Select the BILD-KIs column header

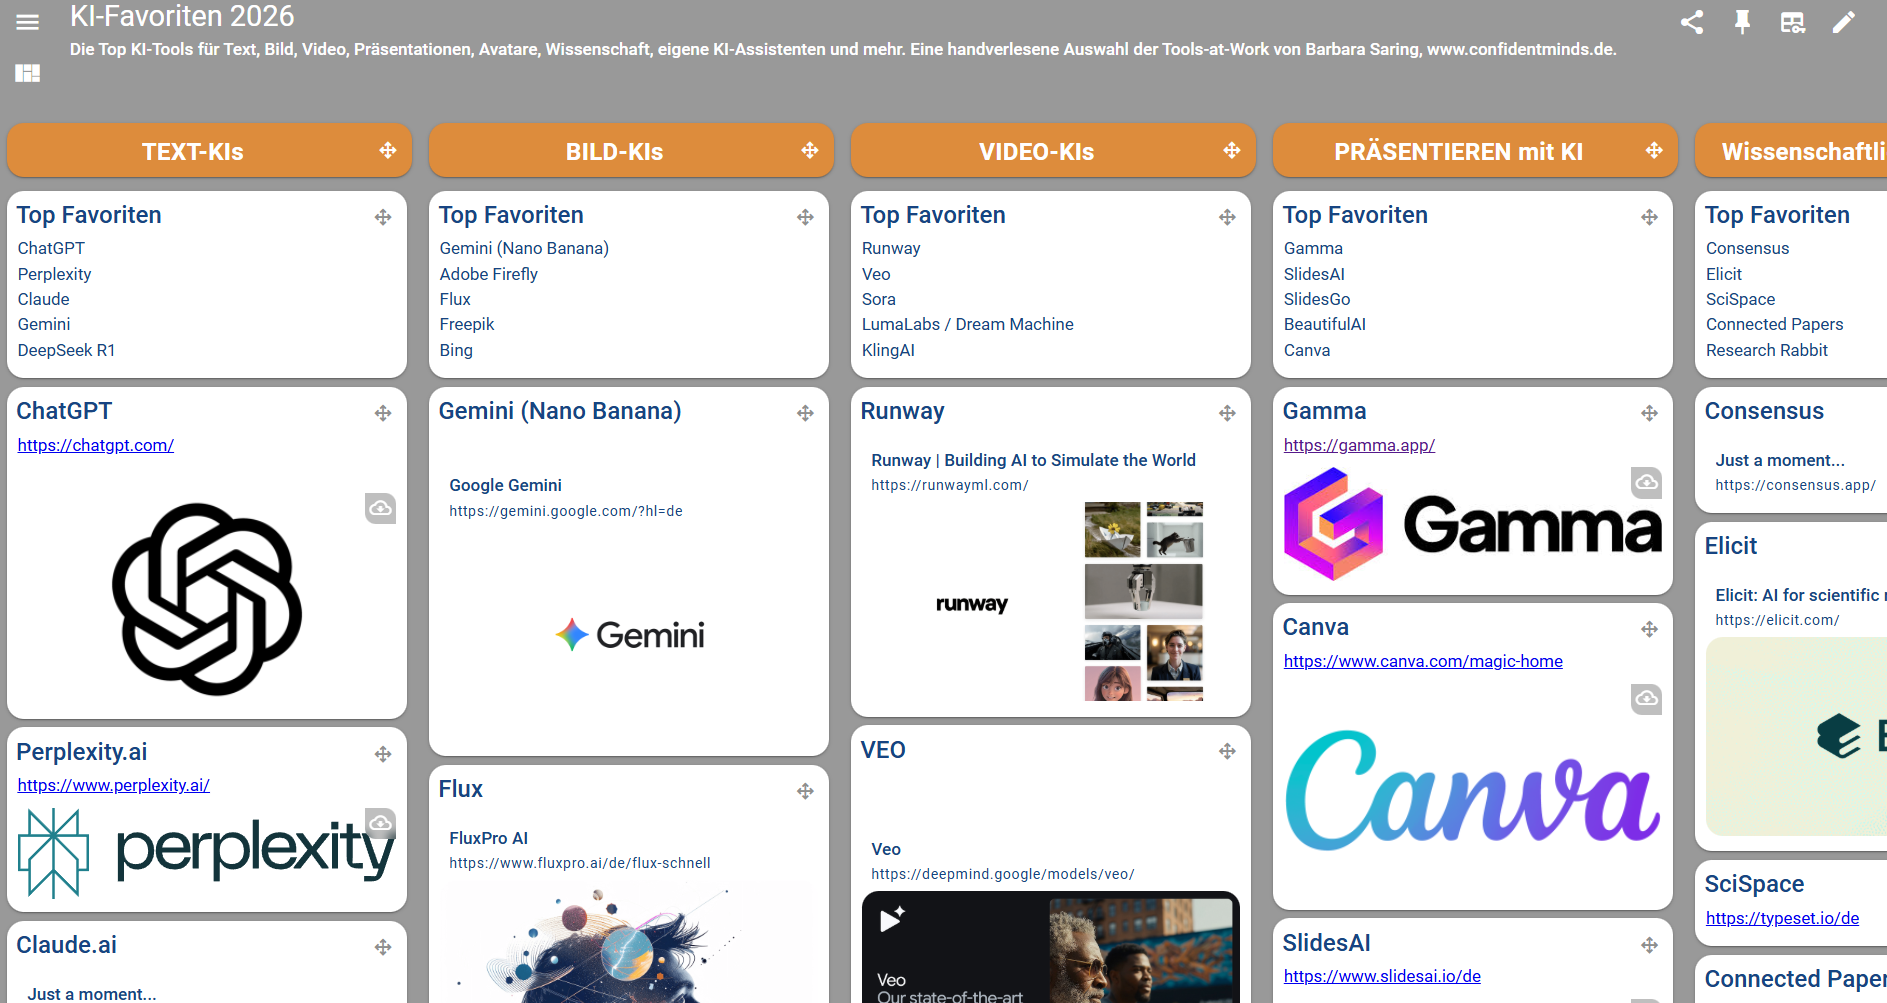[x=631, y=150]
